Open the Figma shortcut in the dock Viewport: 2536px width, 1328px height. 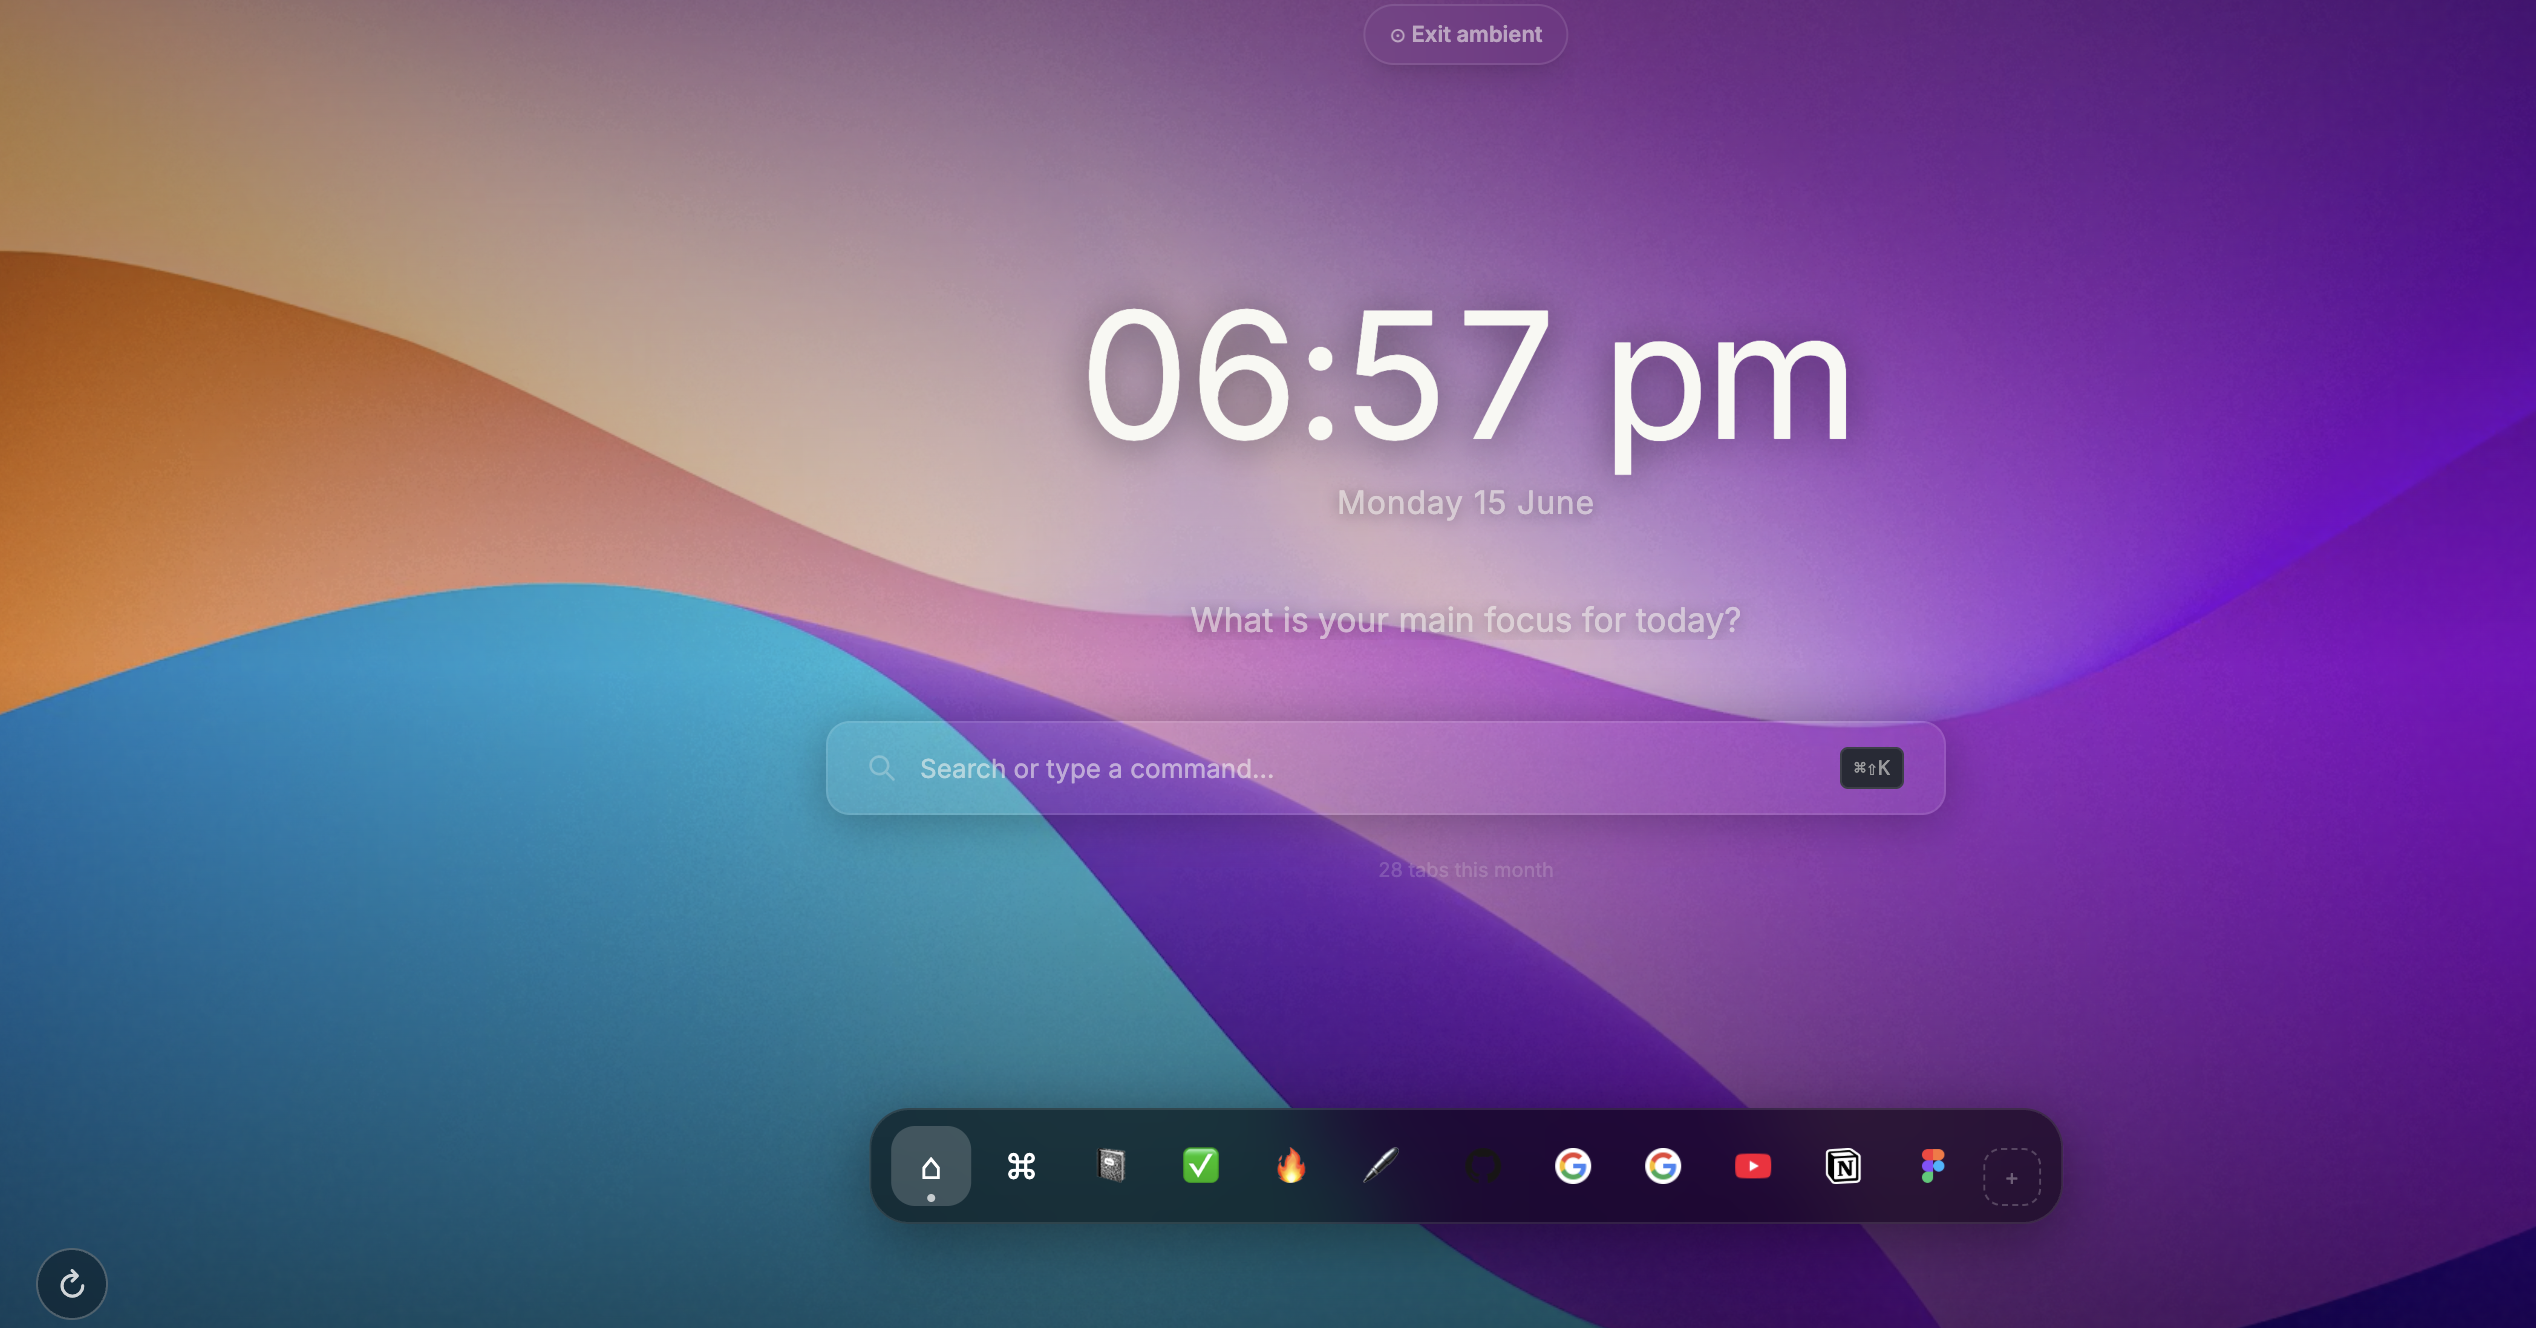[1933, 1166]
